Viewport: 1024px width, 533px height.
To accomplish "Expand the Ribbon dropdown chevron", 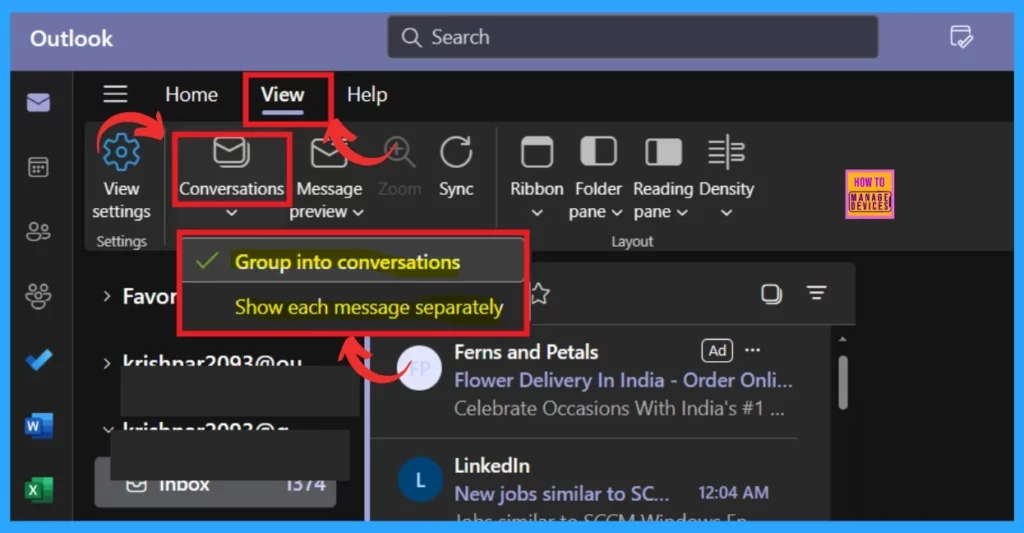I will [537, 212].
